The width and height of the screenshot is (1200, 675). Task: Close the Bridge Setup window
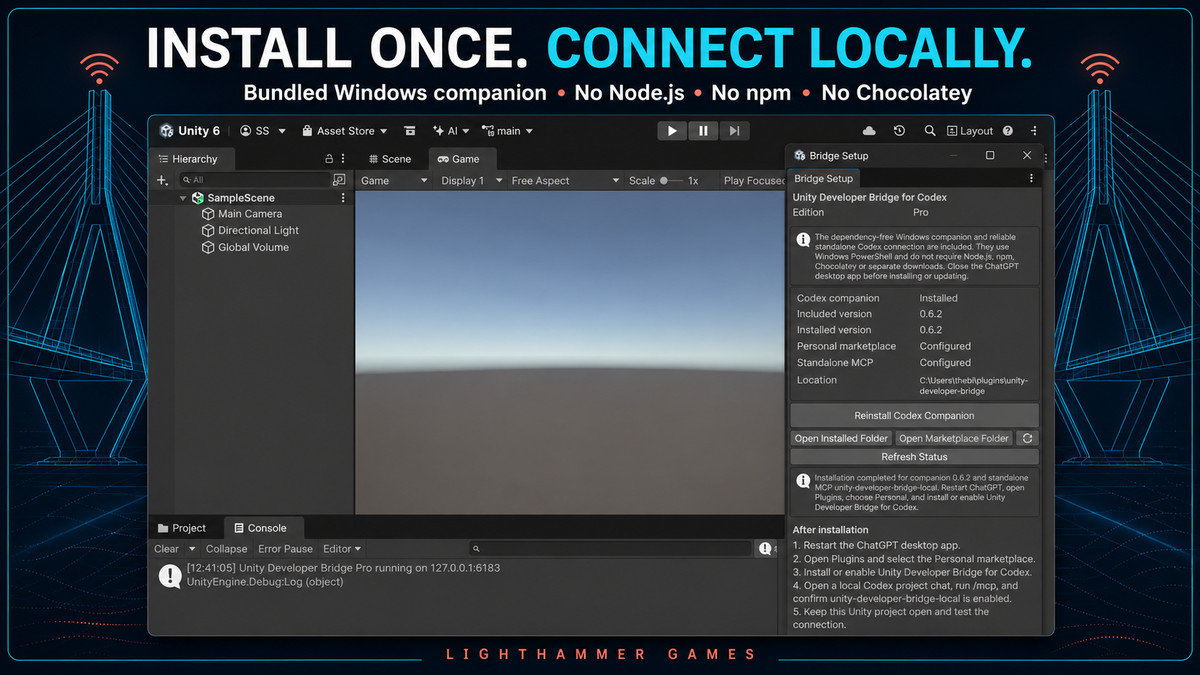(x=1027, y=155)
